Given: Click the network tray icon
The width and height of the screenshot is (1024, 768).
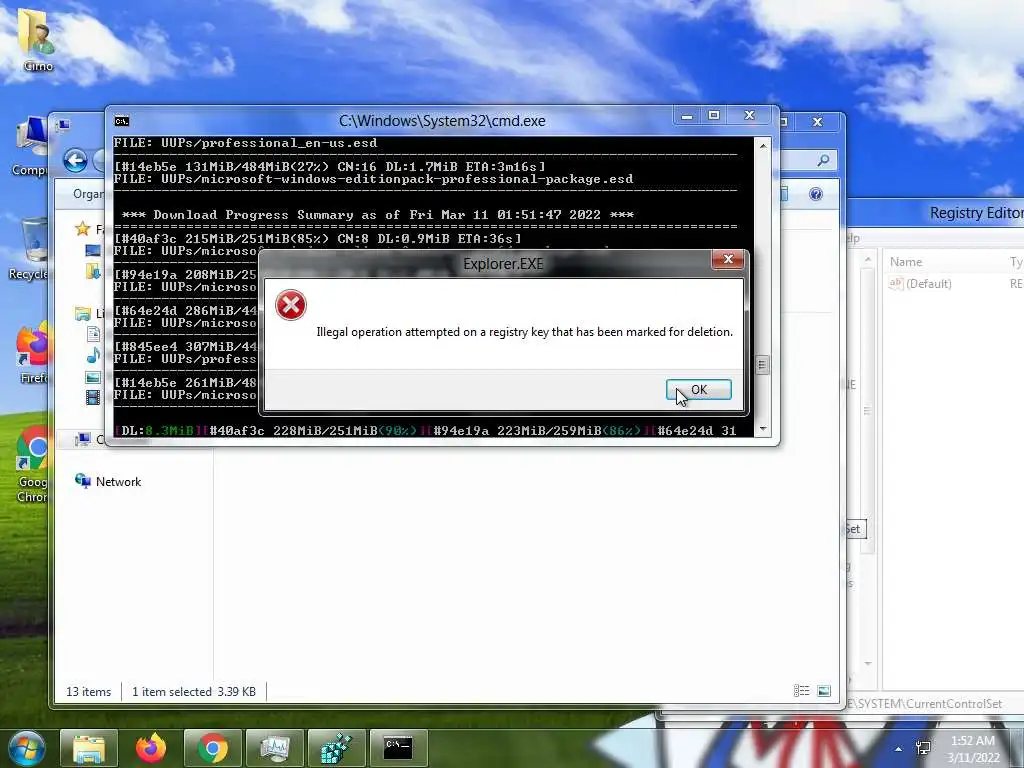Looking at the screenshot, I should (x=923, y=748).
